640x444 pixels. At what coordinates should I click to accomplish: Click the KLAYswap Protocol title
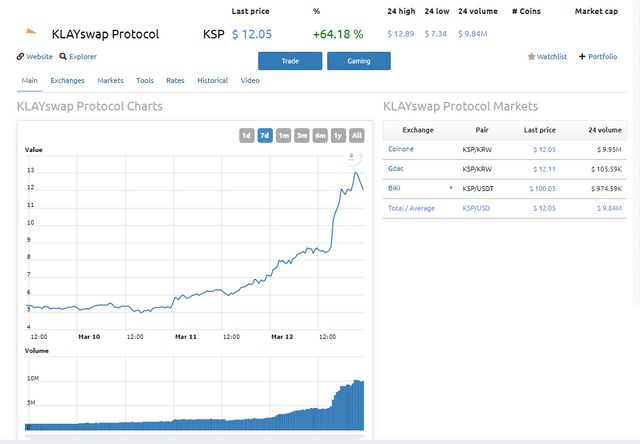[x=105, y=34]
